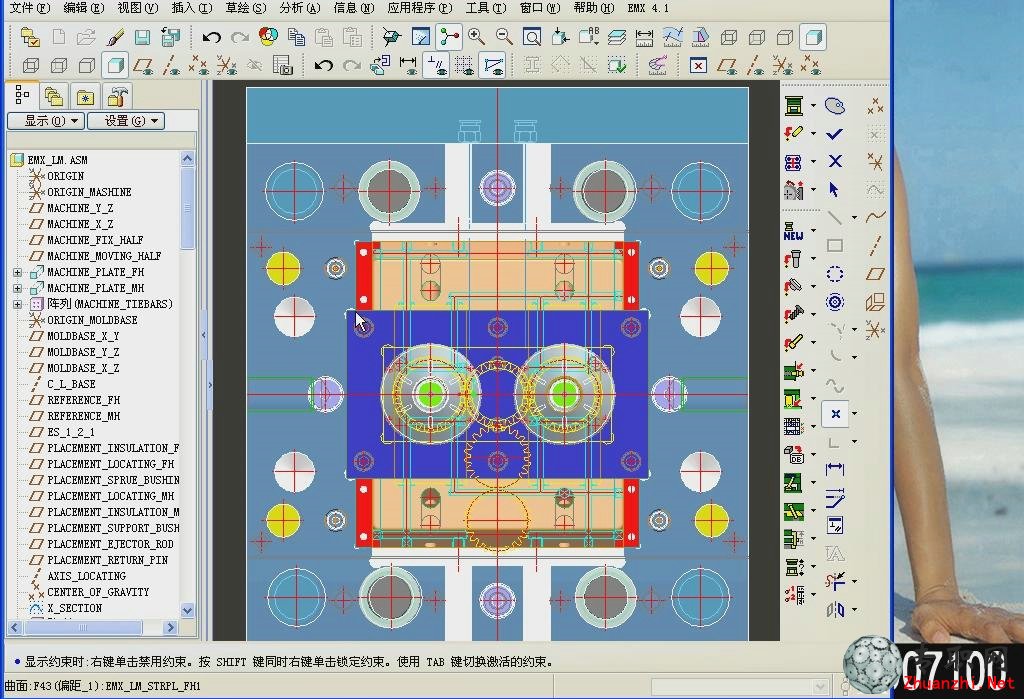Open the 文件(F) menu

(30, 8)
